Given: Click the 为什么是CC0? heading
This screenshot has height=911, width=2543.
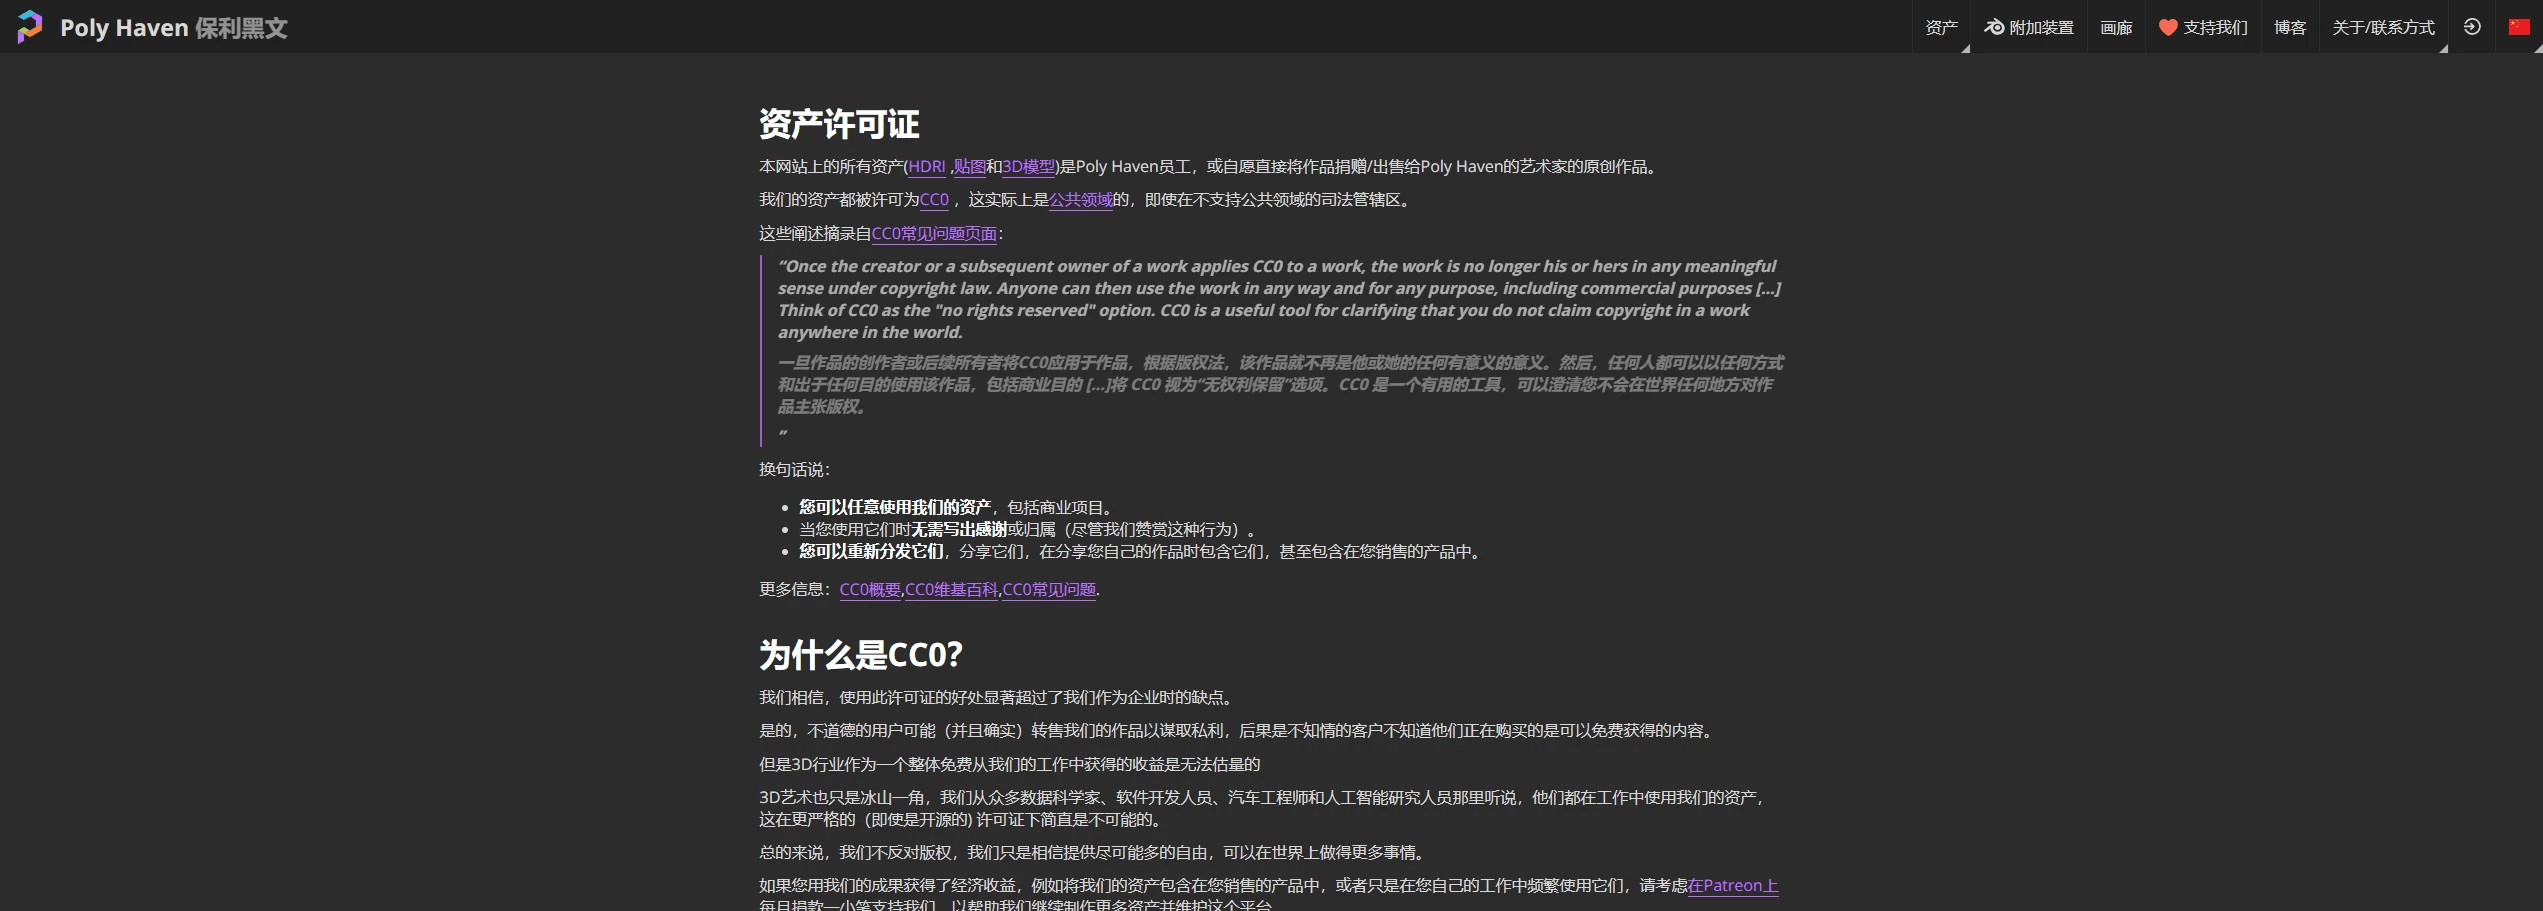Looking at the screenshot, I should coord(861,655).
